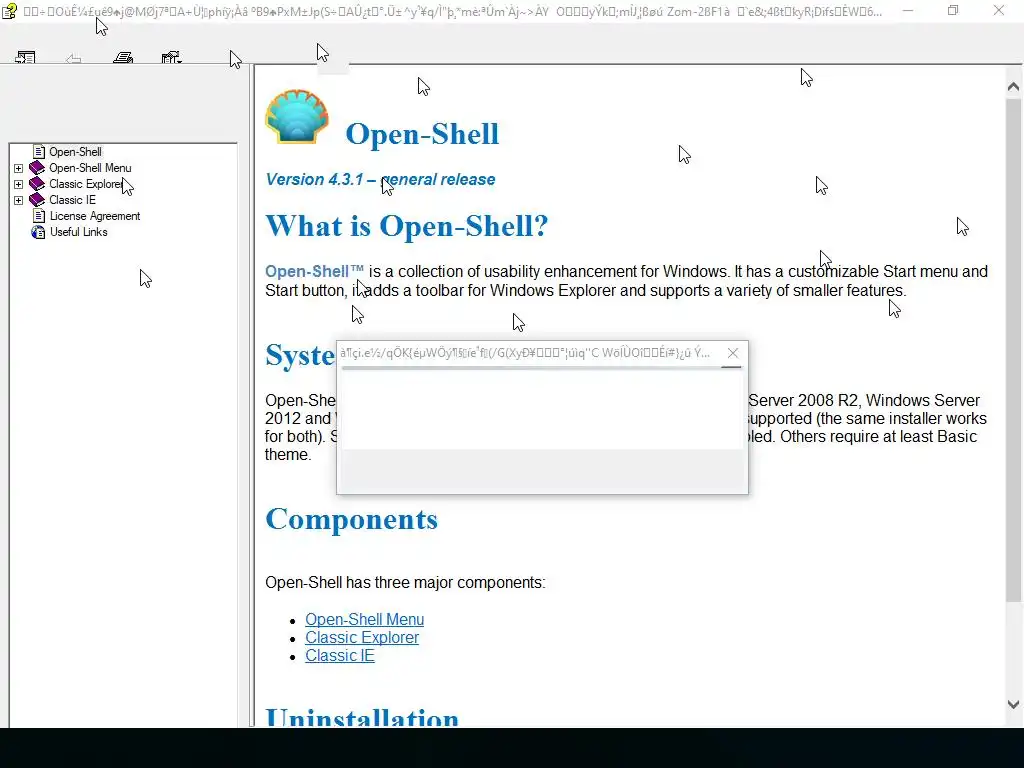Viewport: 1024px width, 768px height.
Task: Expand the Classic Explorer tree node
Action: [x=18, y=184]
